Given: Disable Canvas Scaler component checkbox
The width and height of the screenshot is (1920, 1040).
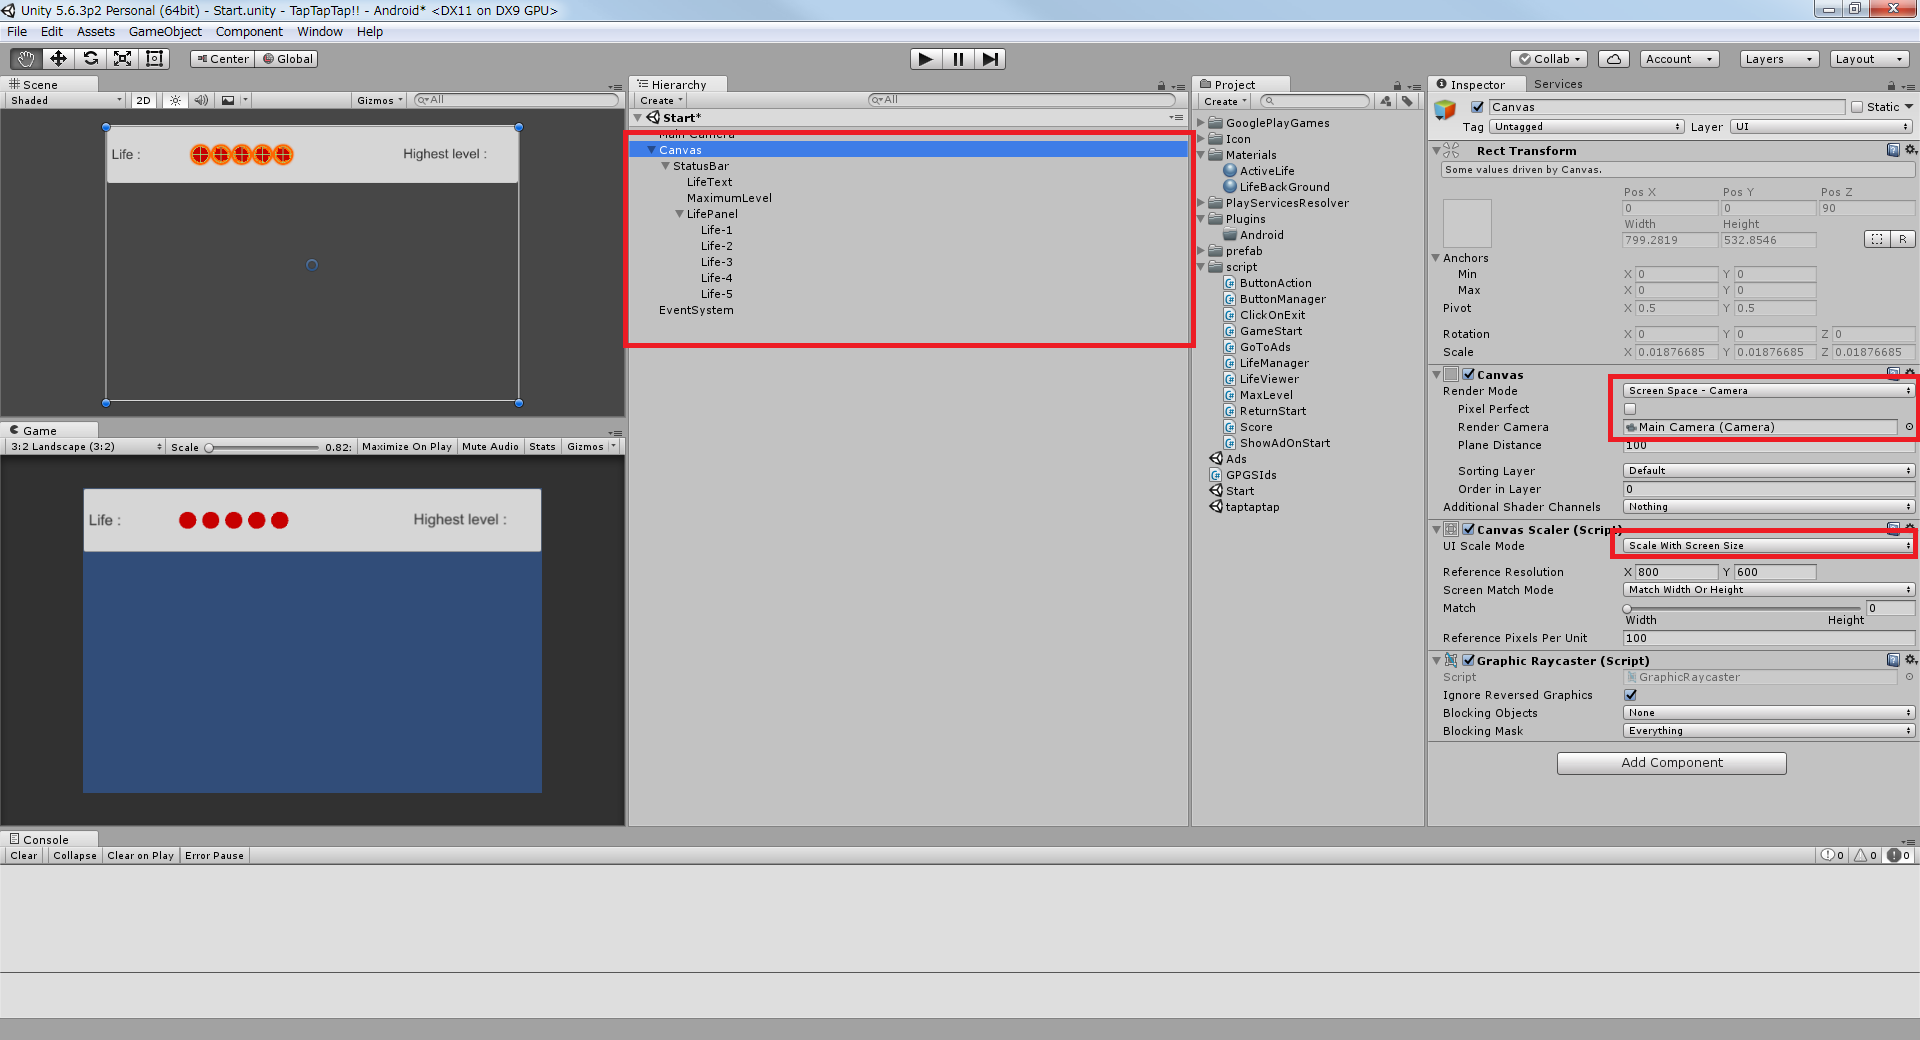Looking at the screenshot, I should tap(1469, 530).
